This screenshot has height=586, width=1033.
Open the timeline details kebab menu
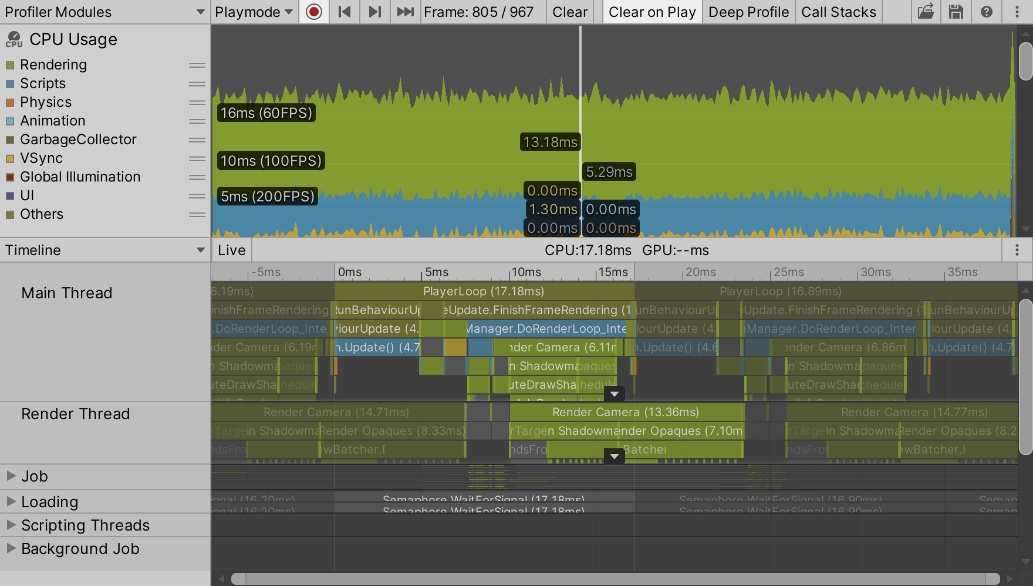coord(1017,250)
